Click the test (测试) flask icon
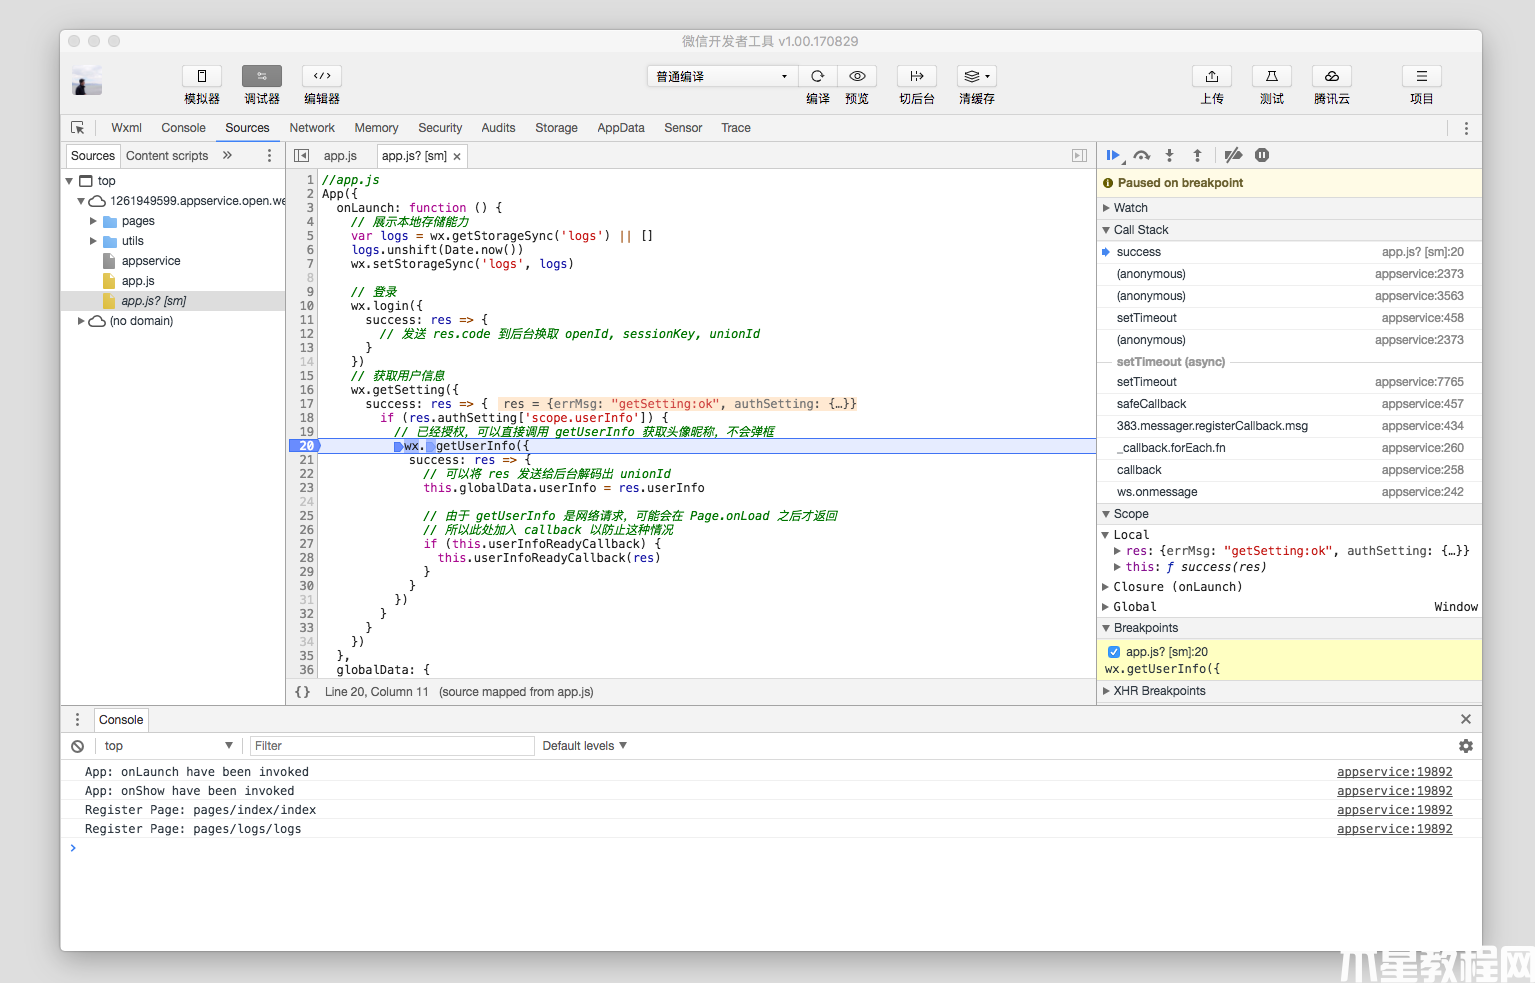 point(1272,76)
